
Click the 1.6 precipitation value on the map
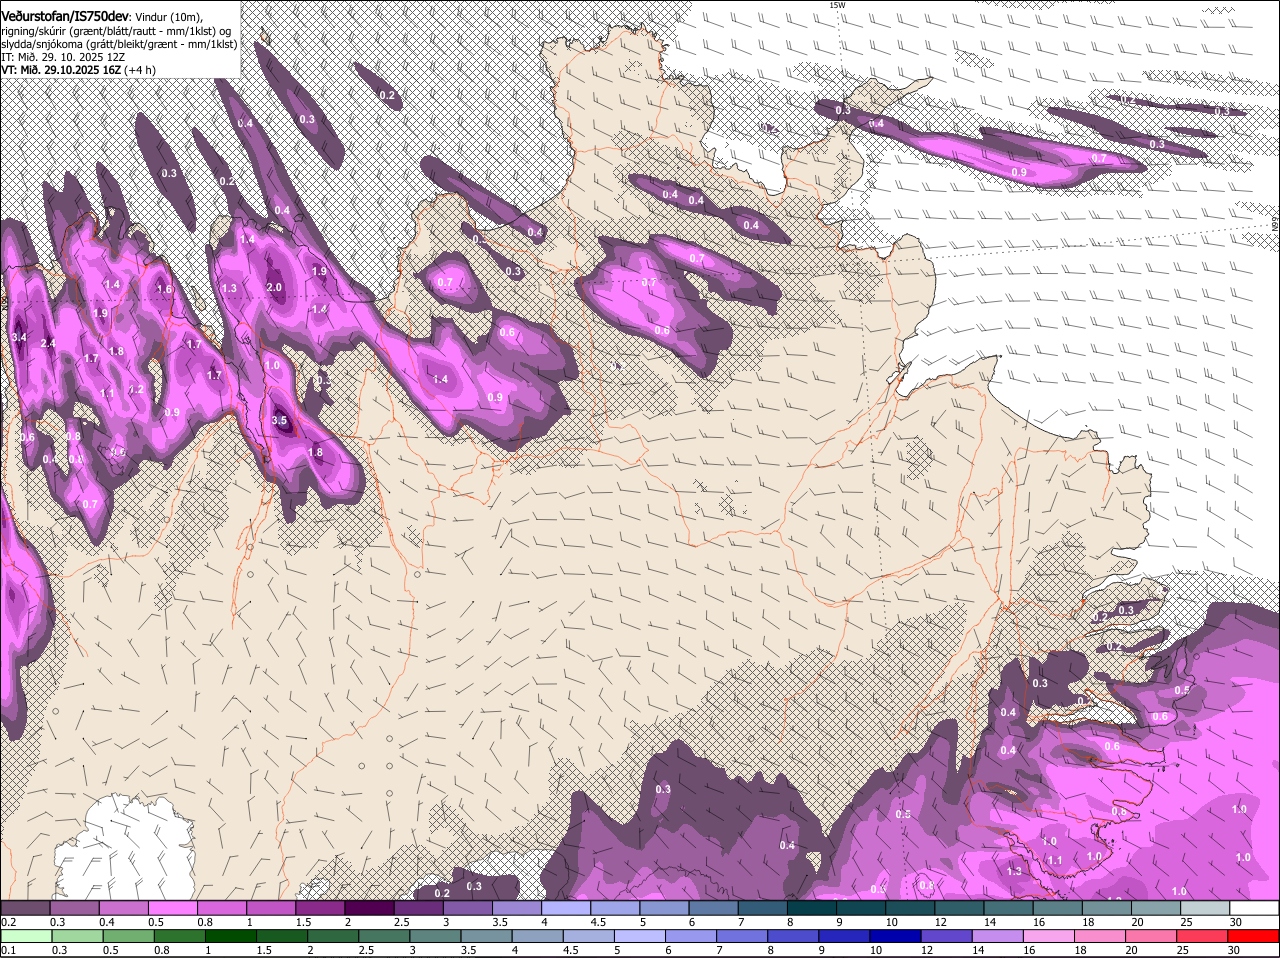(164, 289)
